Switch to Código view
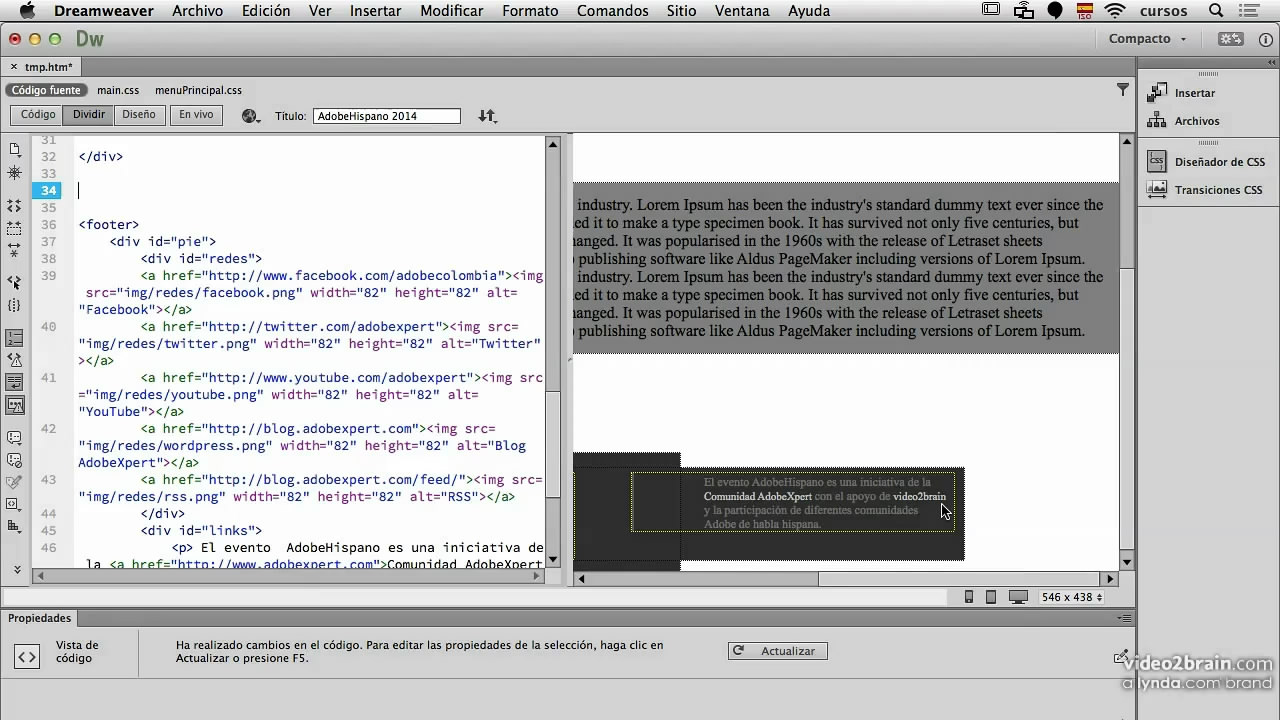Viewport: 1280px width, 720px height. coord(38,115)
